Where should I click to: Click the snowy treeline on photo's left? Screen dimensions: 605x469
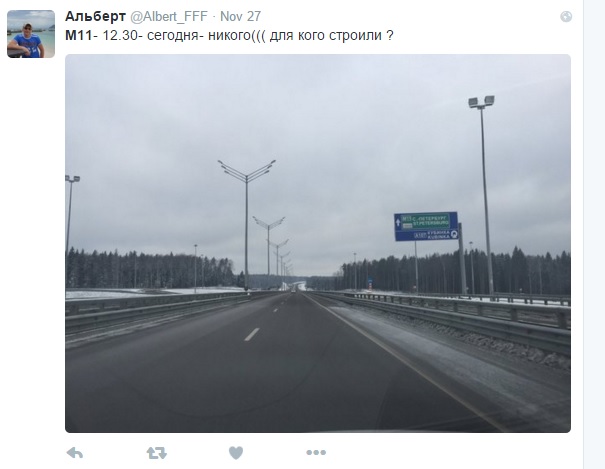[150, 269]
